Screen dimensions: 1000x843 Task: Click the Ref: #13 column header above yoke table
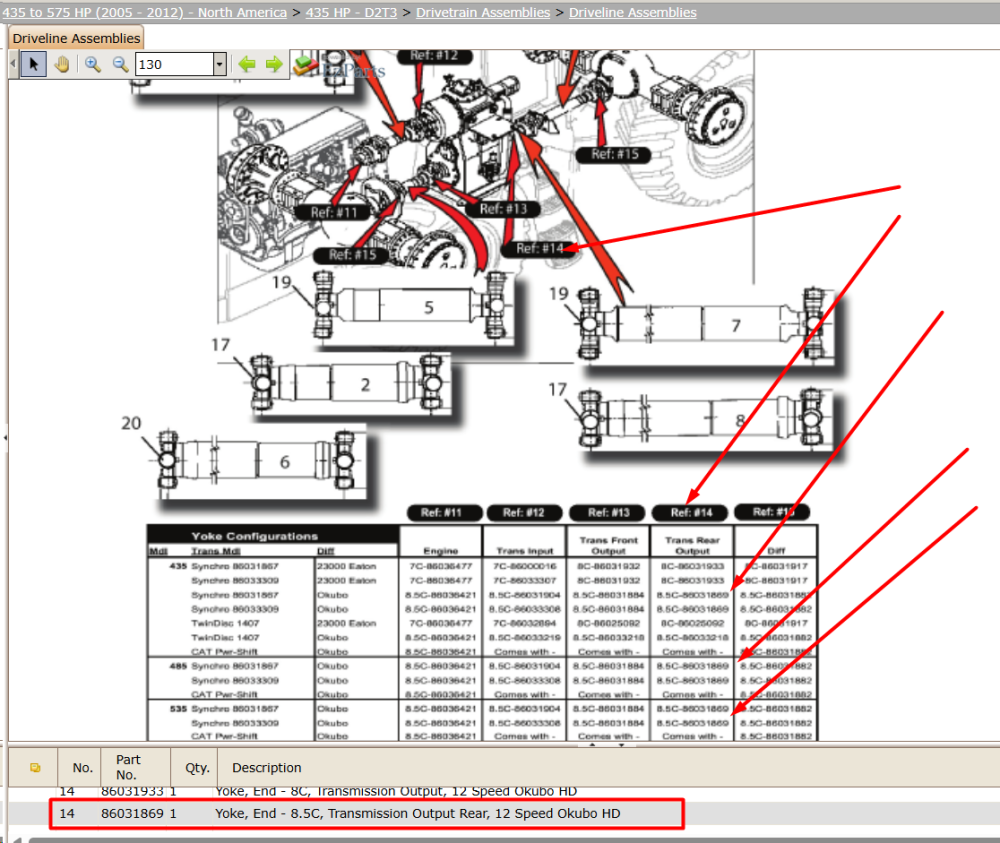(x=608, y=513)
